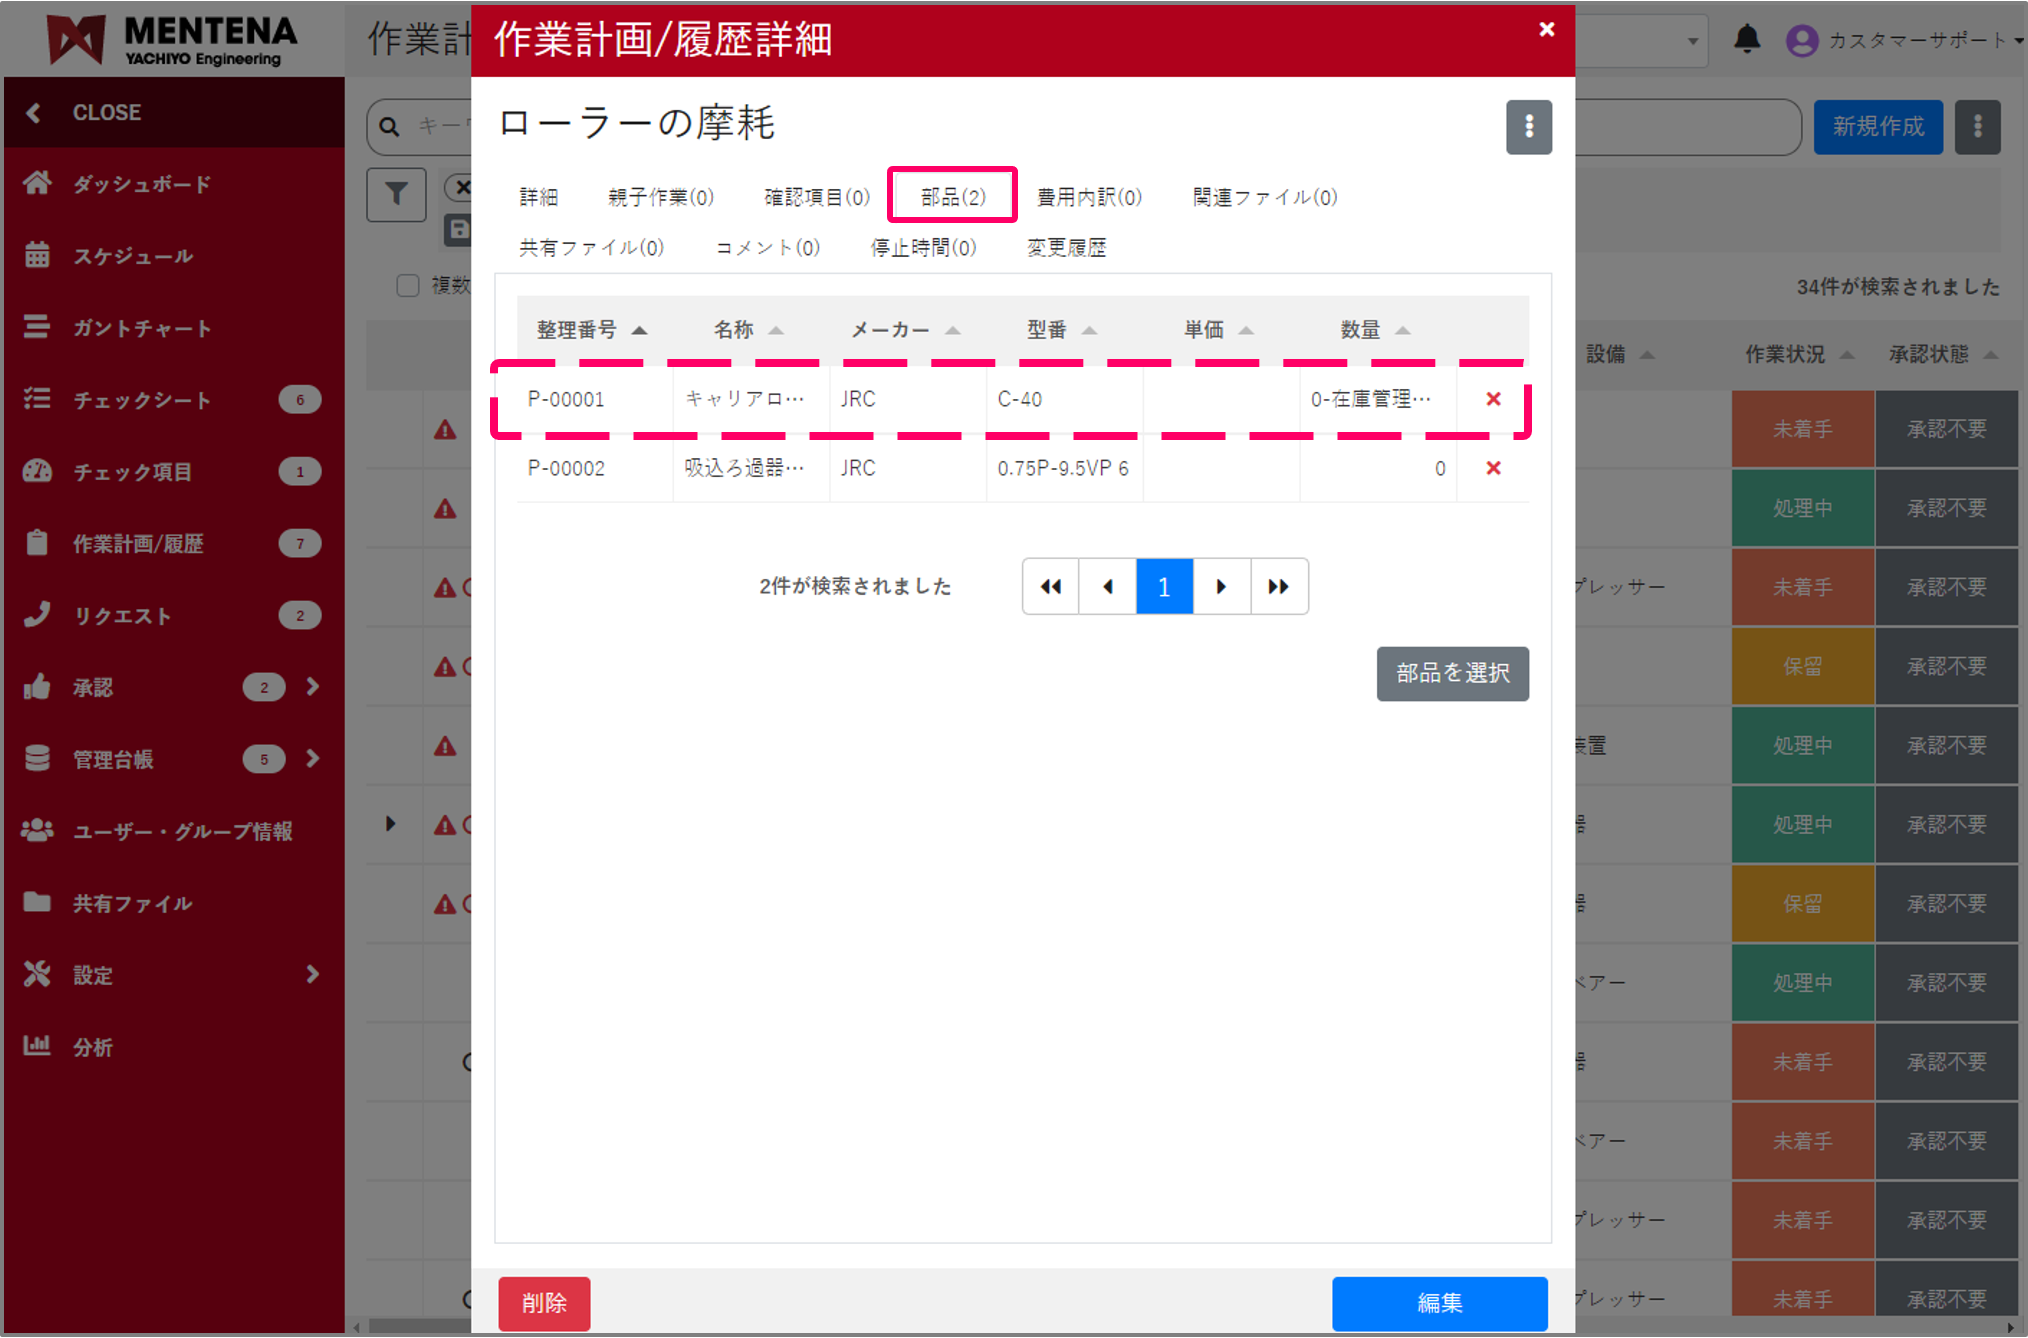The image size is (2028, 1338).
Task: Open the Analysis chart item in sidebar
Action: click(38, 1046)
